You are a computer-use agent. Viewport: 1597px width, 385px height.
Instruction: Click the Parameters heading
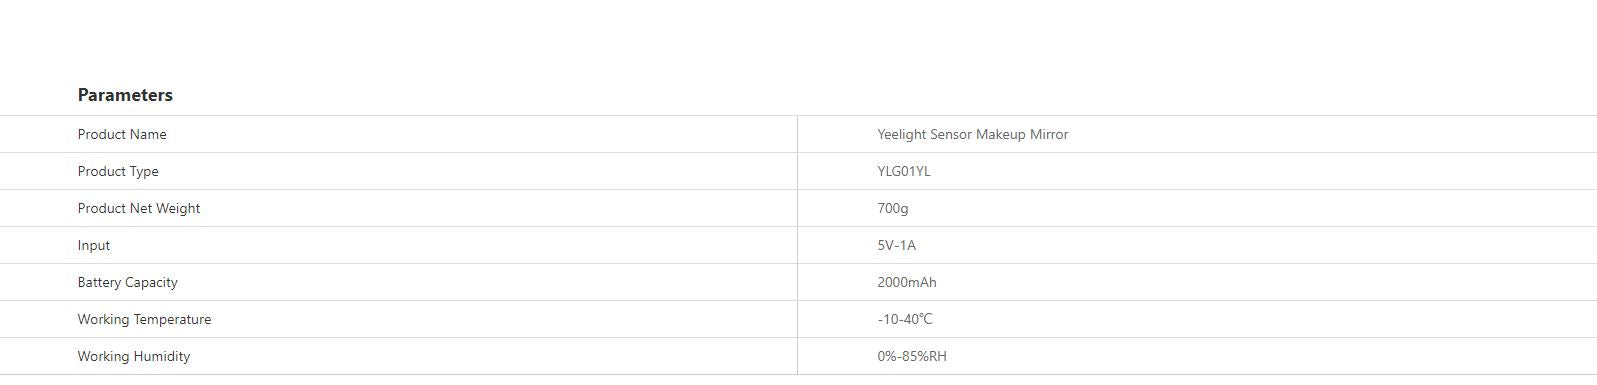(x=125, y=95)
